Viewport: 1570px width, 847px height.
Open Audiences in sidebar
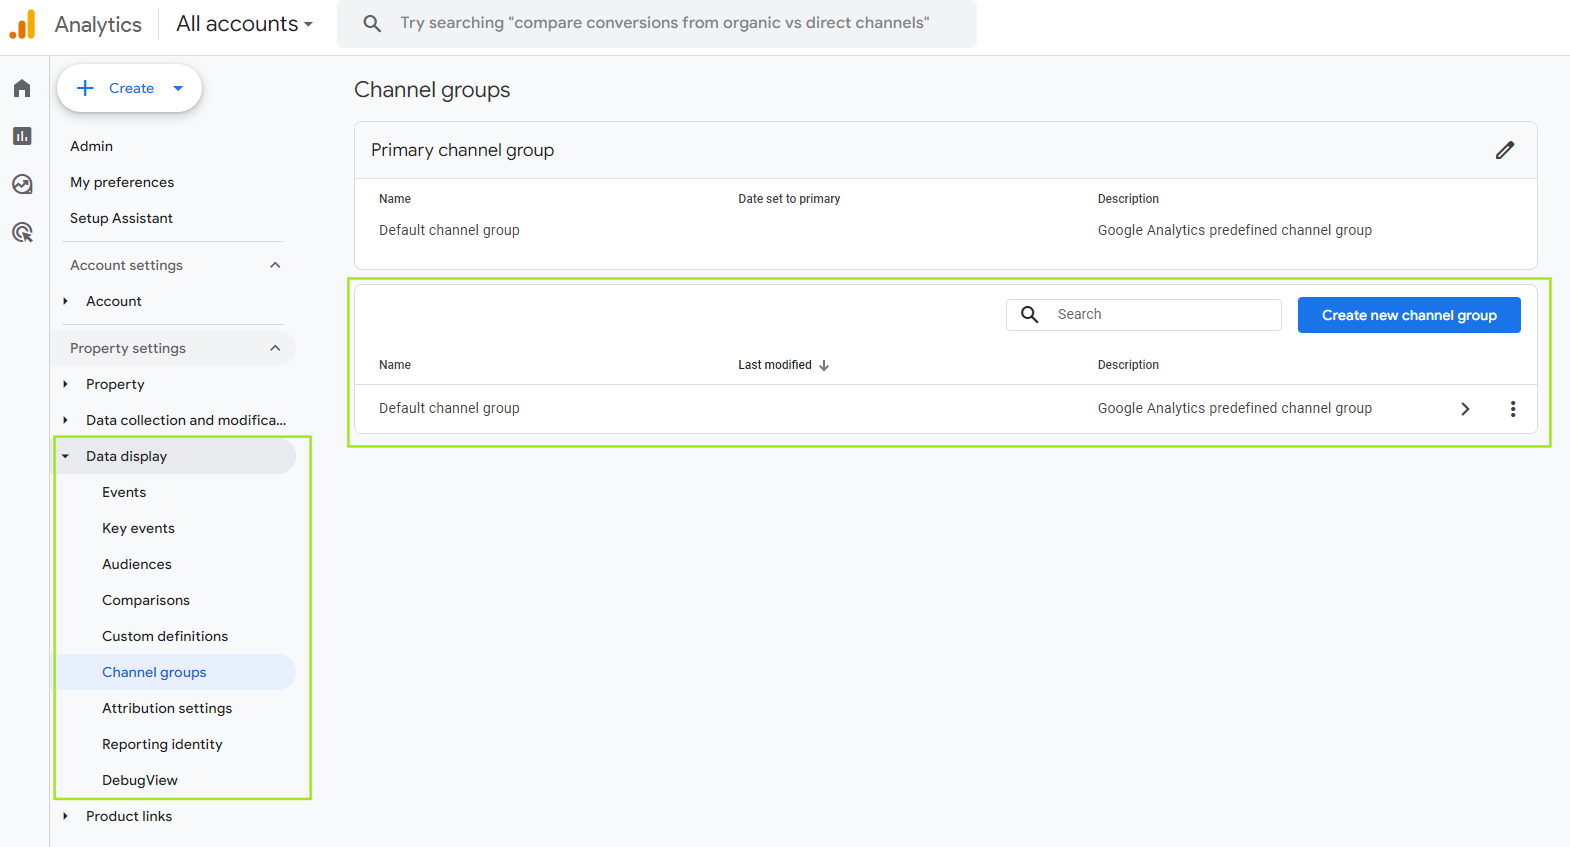point(137,564)
